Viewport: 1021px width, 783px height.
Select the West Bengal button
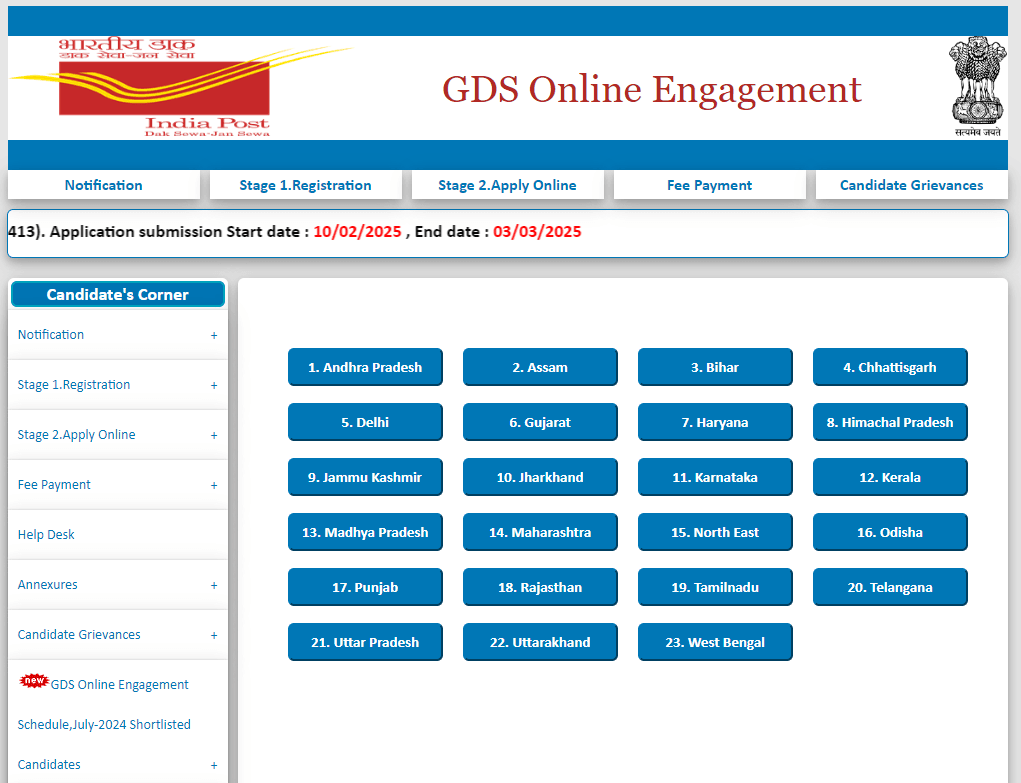tap(715, 642)
